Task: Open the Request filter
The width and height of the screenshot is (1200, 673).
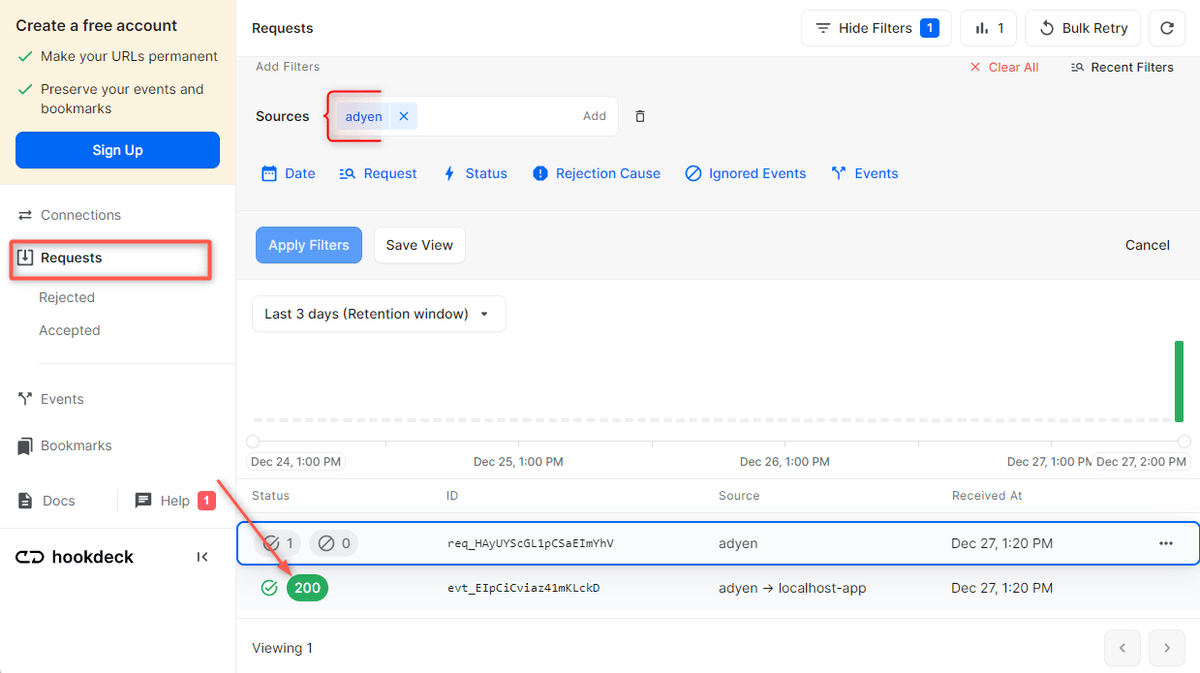Action: 378,173
